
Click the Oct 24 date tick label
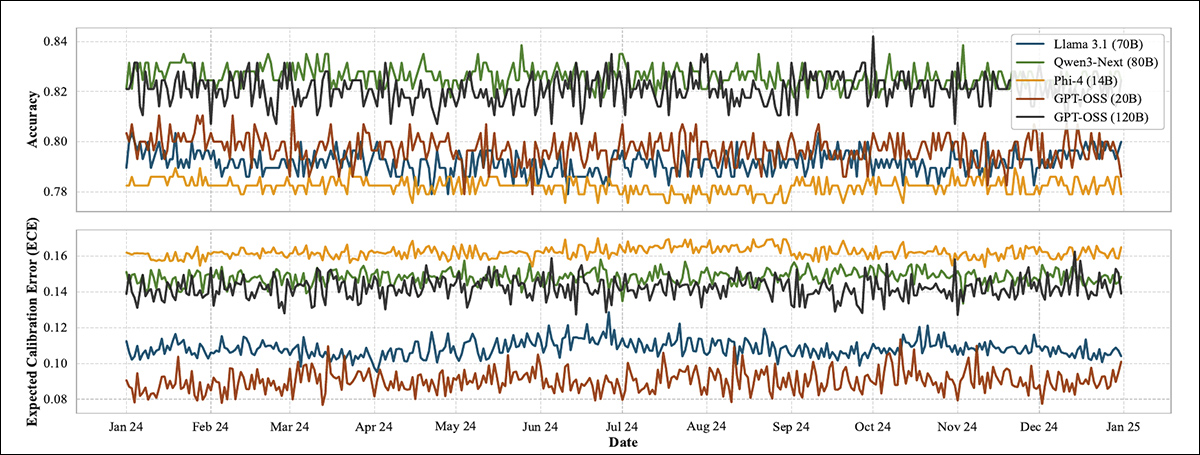pyautogui.click(x=872, y=425)
